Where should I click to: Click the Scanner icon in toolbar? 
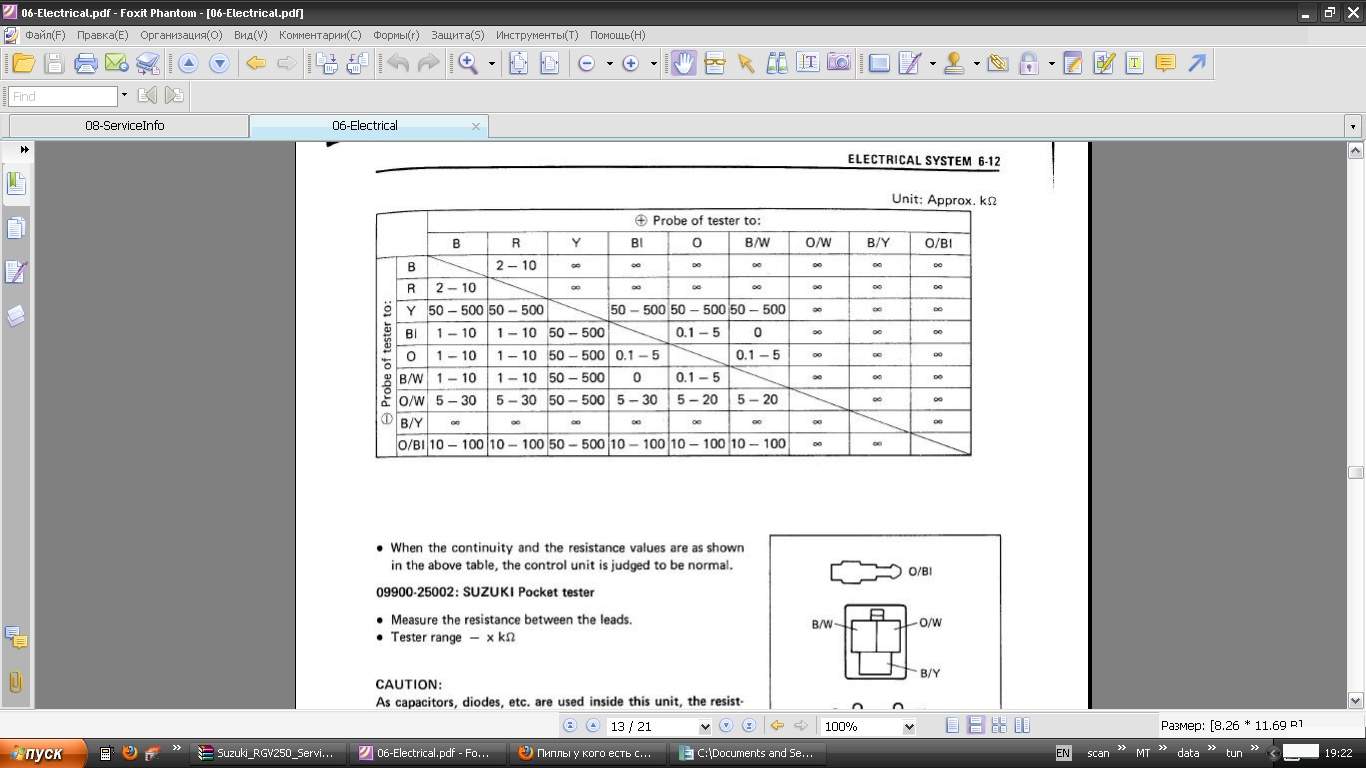coord(147,64)
